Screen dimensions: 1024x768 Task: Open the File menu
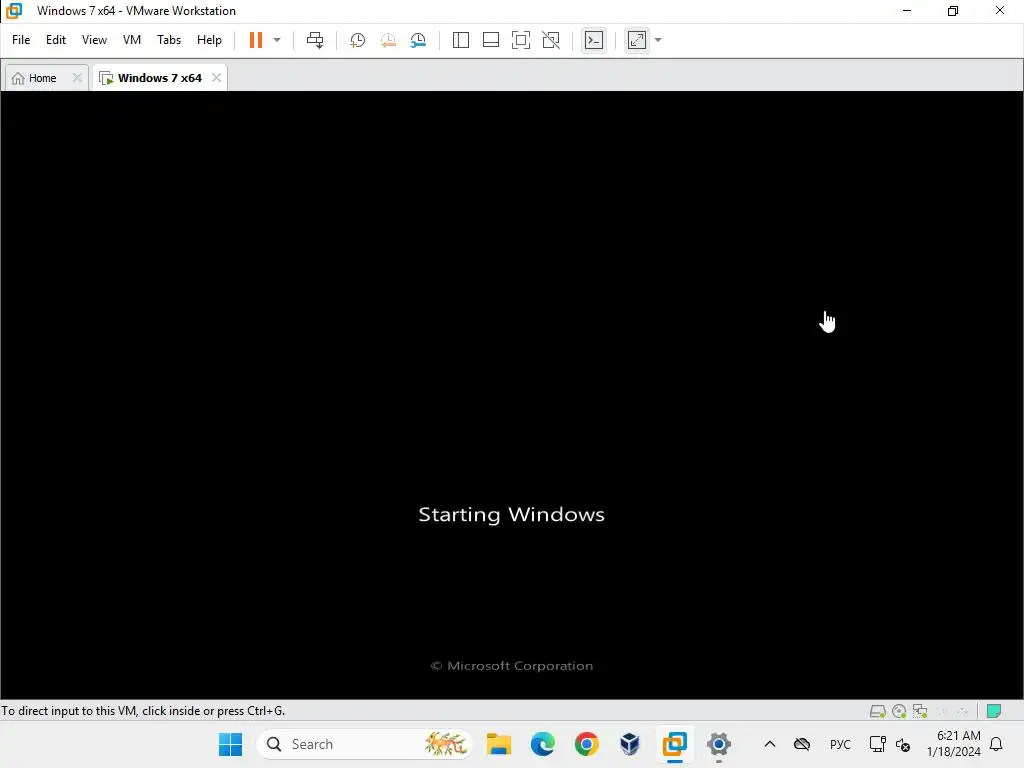tap(21, 40)
